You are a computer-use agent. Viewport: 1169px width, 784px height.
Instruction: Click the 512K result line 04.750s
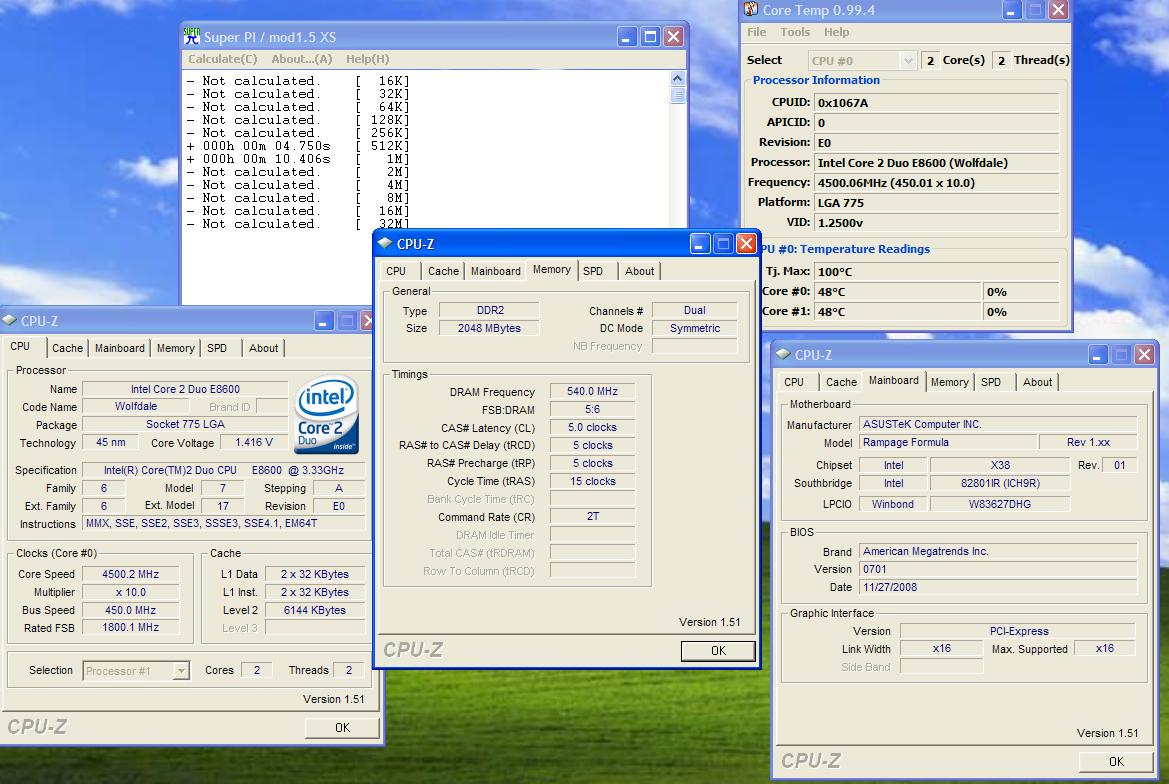[x=297, y=146]
